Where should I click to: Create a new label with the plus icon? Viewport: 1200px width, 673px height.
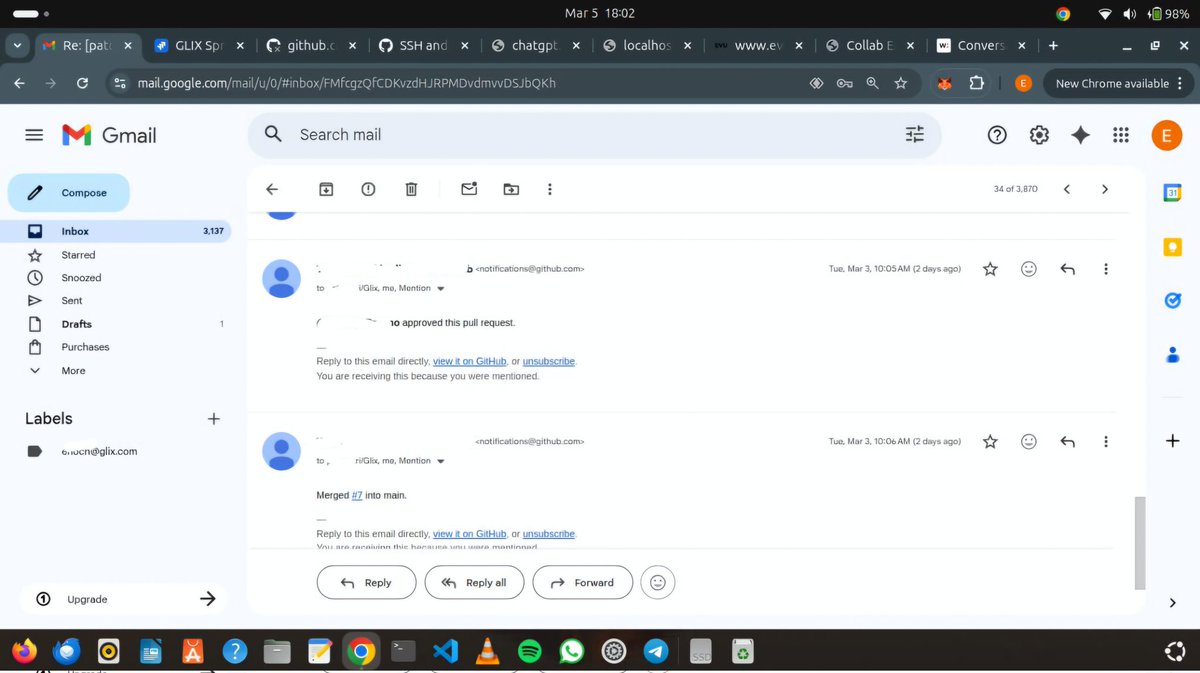pos(213,419)
